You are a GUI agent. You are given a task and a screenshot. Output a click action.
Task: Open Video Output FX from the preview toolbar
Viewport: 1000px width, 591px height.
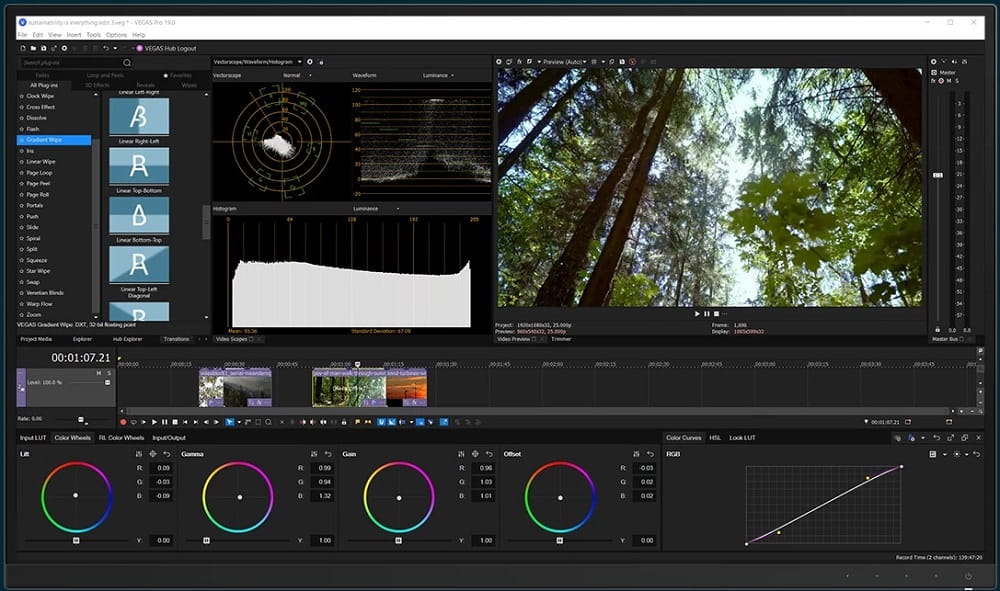517,62
